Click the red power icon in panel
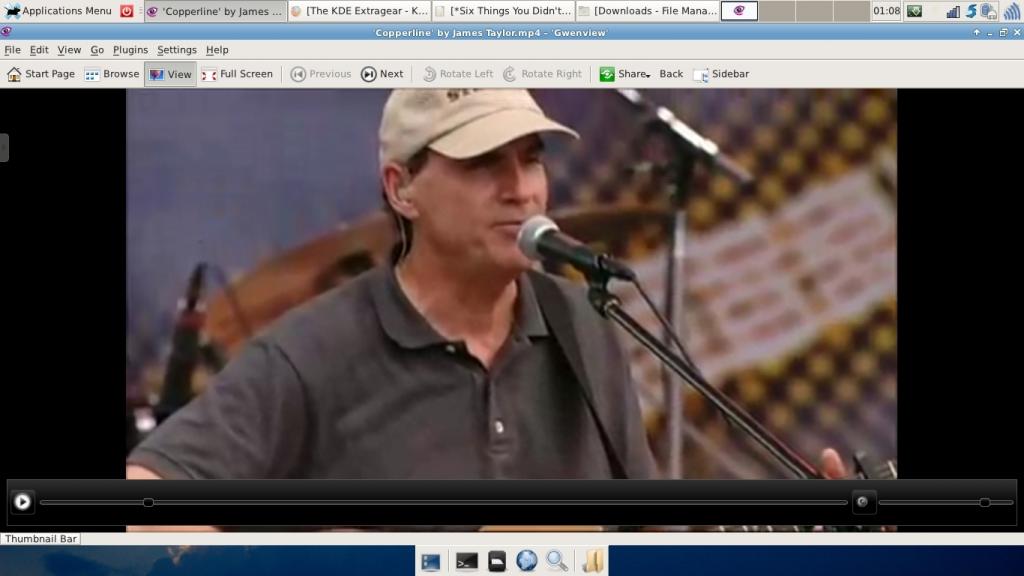This screenshot has height=576, width=1024. [127, 11]
